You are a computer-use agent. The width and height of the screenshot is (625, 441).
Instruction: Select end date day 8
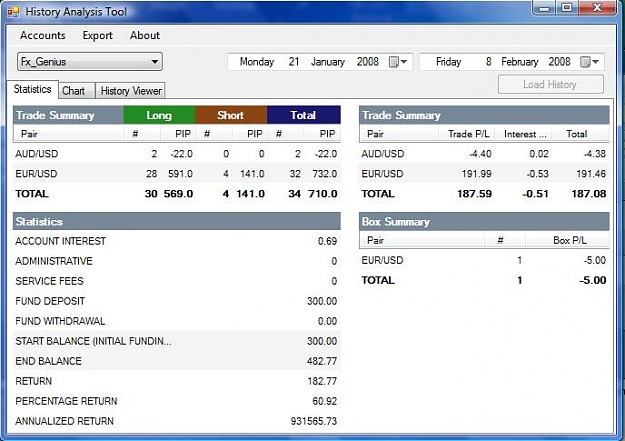pyautogui.click(x=488, y=62)
